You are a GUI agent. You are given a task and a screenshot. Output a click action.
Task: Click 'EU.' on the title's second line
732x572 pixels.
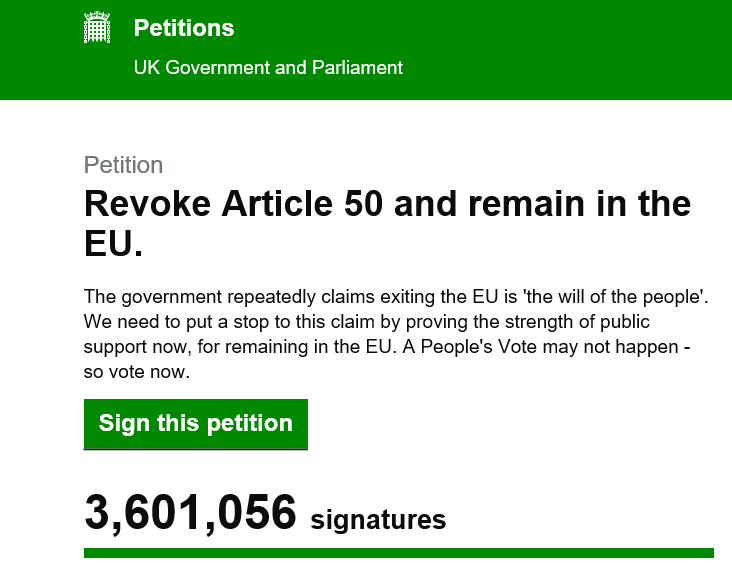click(113, 244)
